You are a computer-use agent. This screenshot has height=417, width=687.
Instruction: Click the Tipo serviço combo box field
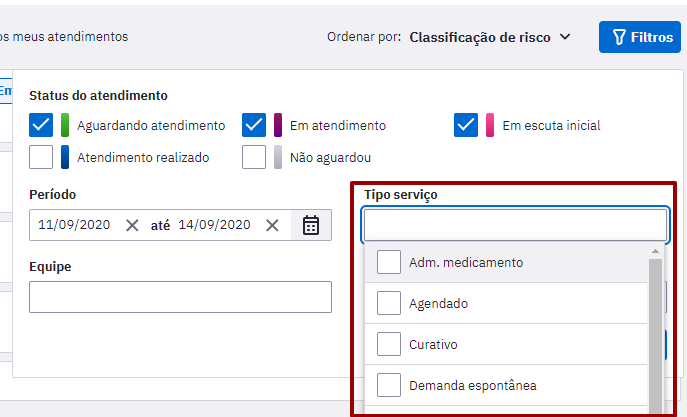(515, 225)
